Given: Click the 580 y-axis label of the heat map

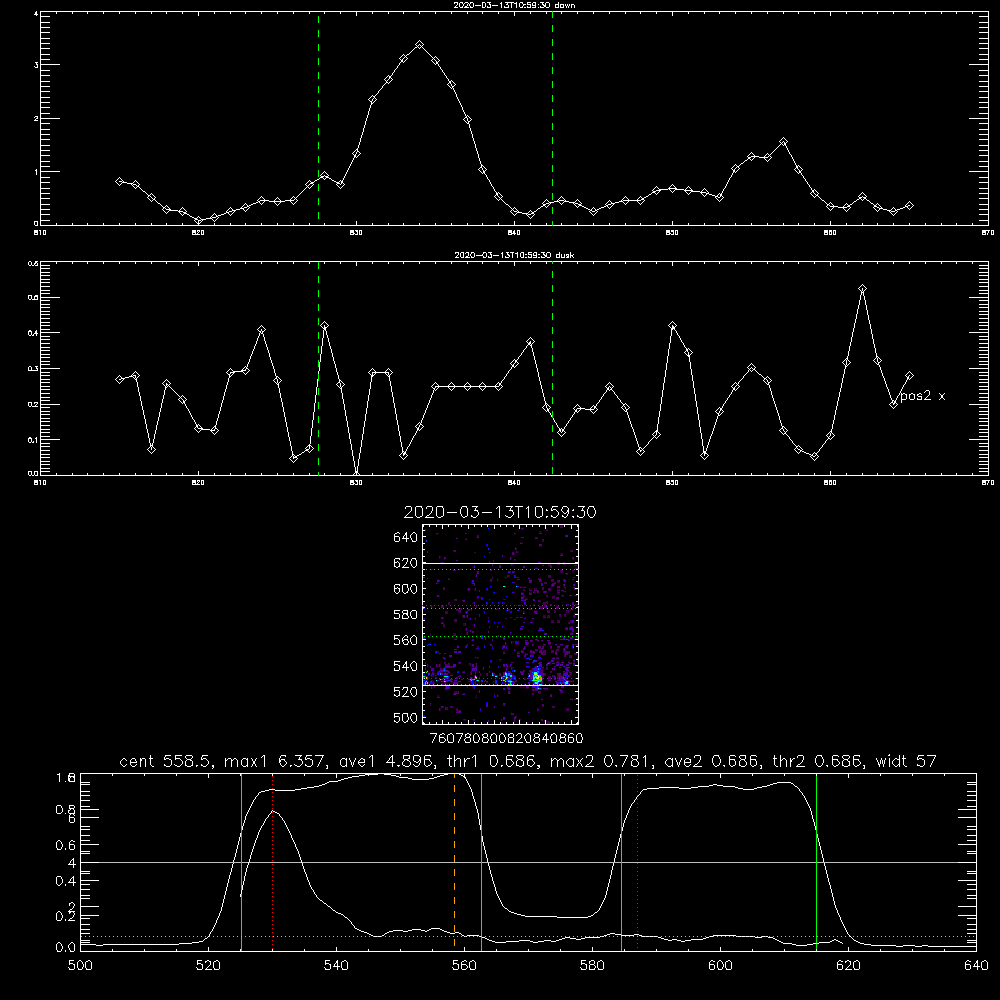Looking at the screenshot, I should point(405,615).
